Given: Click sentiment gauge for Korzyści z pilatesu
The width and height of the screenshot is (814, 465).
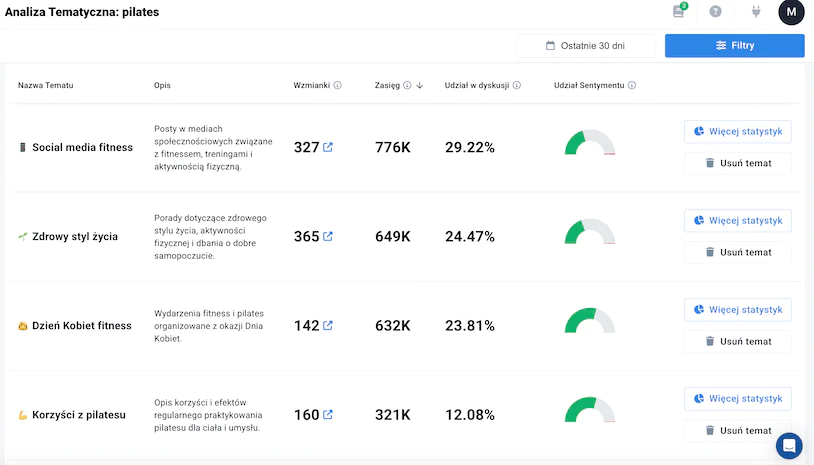Looking at the screenshot, I should tap(590, 410).
